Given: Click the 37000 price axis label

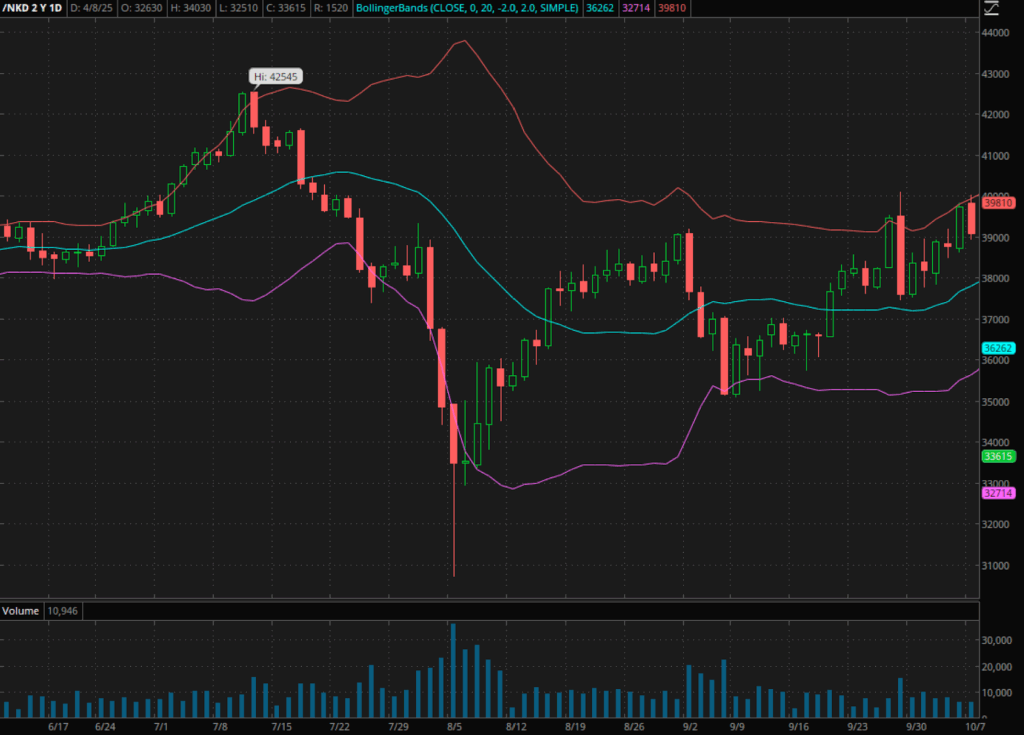Looking at the screenshot, I should (x=996, y=319).
